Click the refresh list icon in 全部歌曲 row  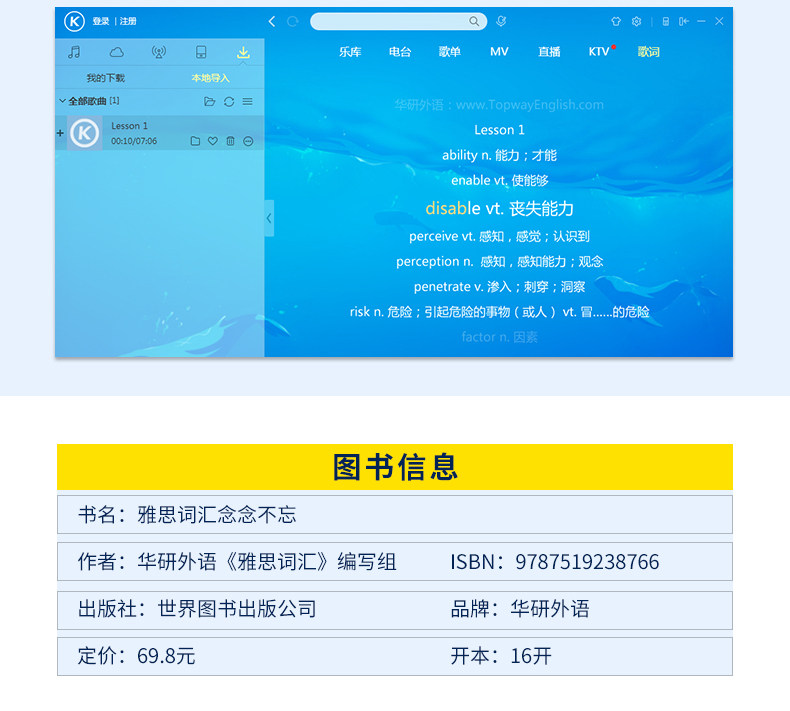click(229, 101)
